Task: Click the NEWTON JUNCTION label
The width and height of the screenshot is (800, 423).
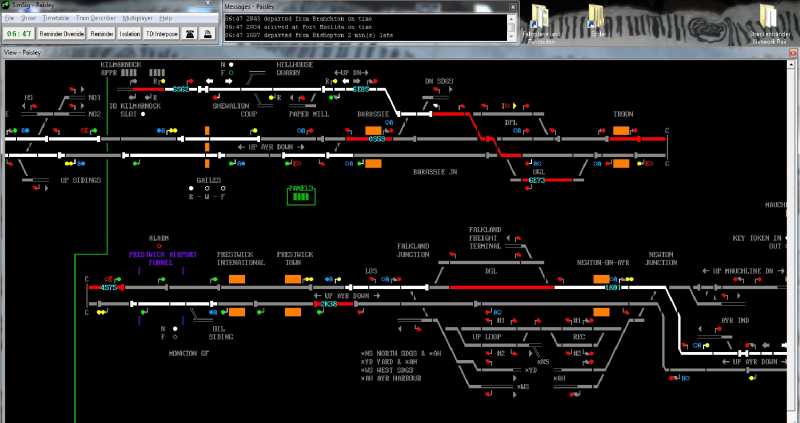Action: click(661, 259)
